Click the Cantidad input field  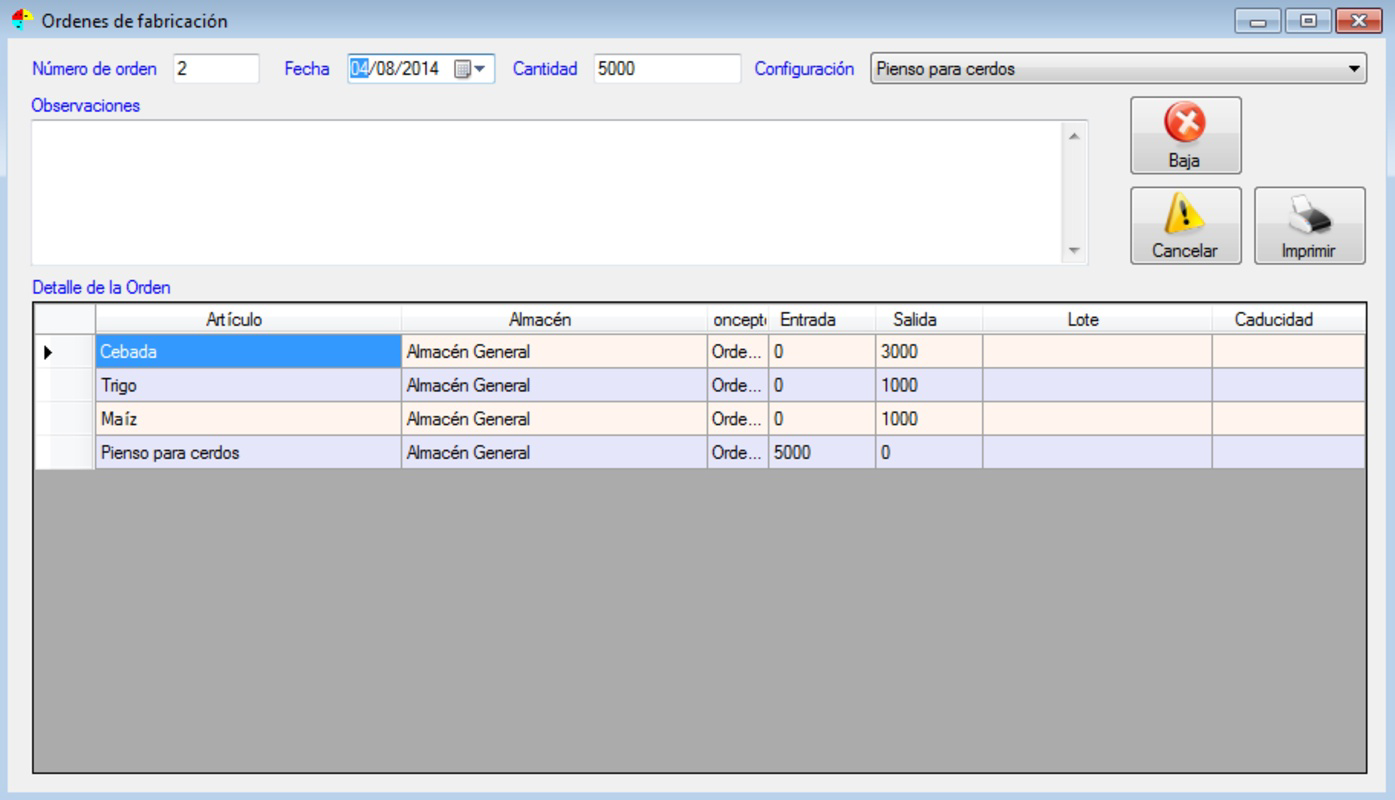[x=666, y=69]
